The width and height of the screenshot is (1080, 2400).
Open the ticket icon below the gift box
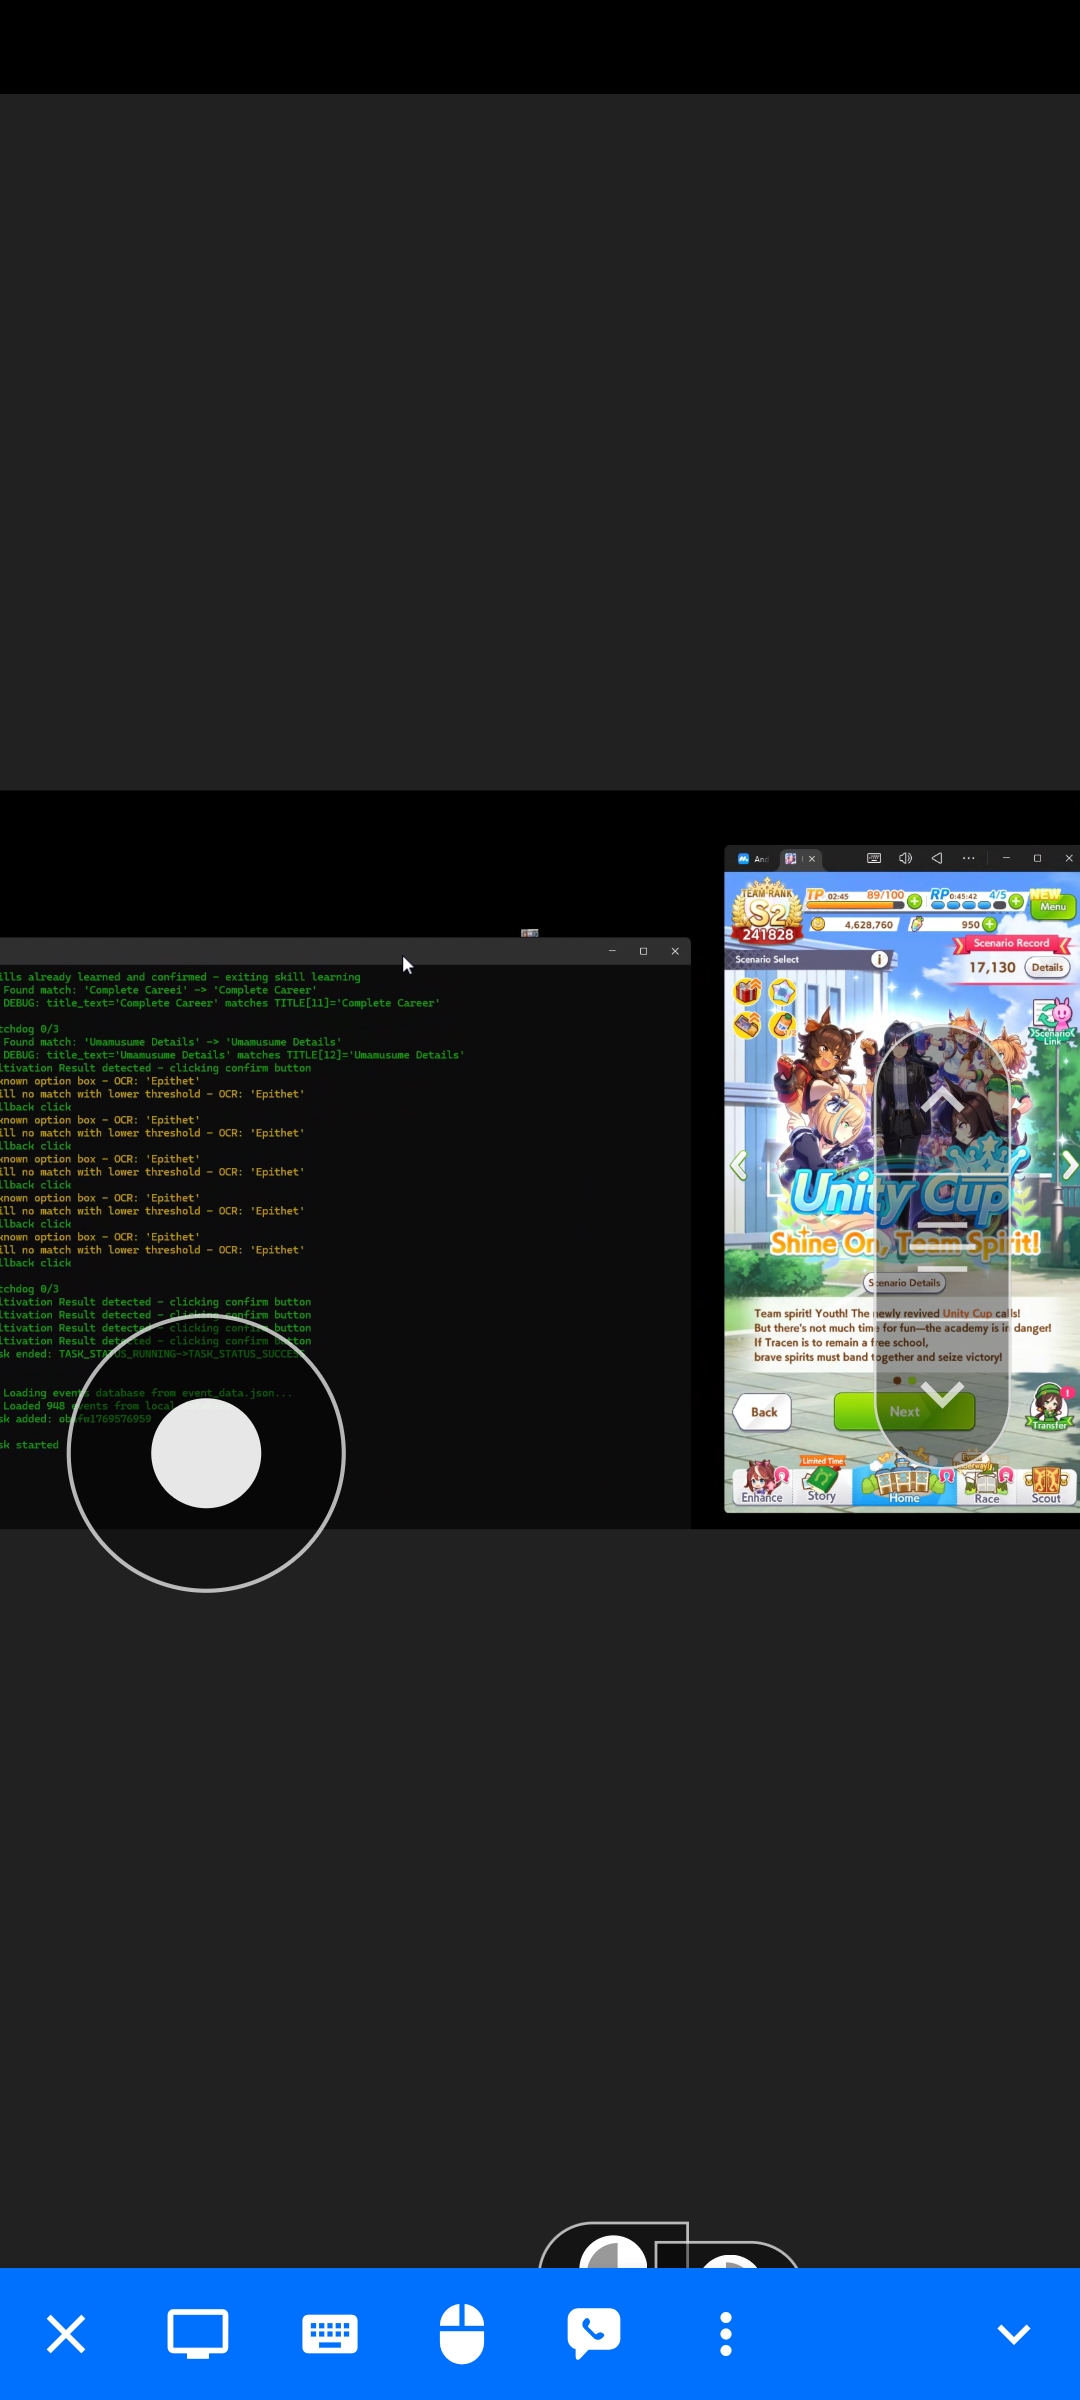pyautogui.click(x=747, y=1025)
